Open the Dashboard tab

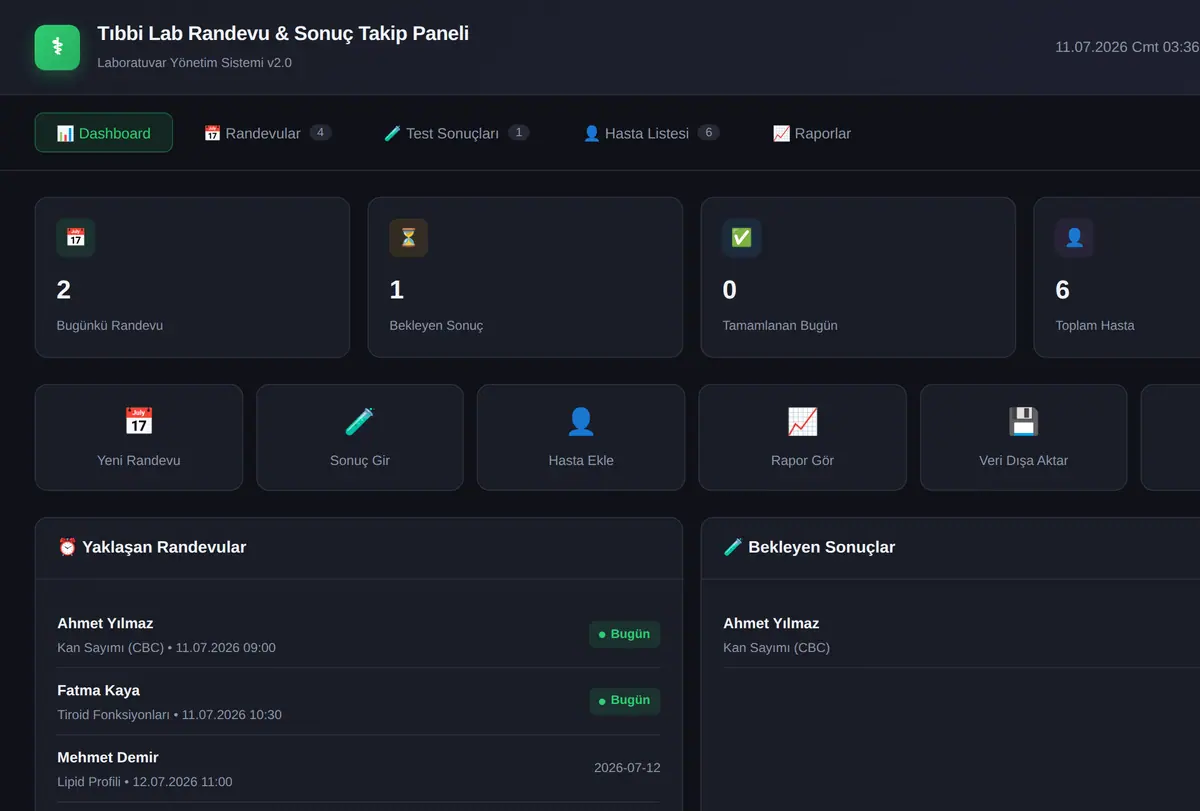click(x=104, y=133)
